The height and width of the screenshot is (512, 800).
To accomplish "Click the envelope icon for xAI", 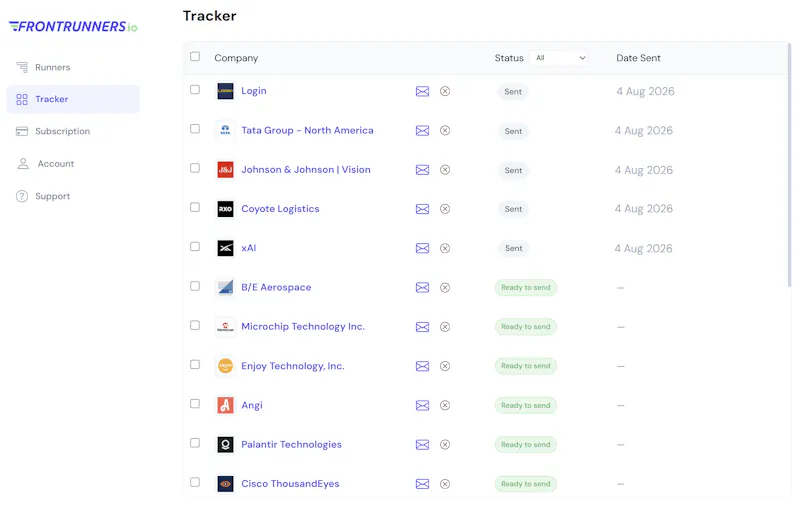I will point(422,248).
